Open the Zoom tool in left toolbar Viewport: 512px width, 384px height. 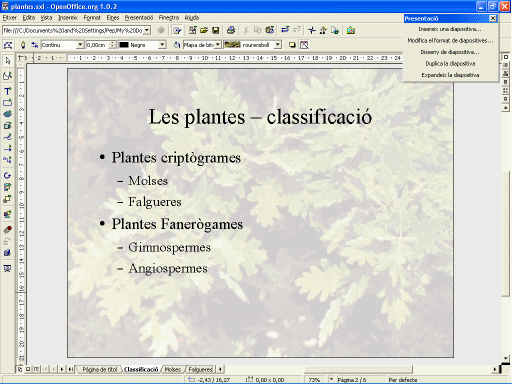click(8, 76)
